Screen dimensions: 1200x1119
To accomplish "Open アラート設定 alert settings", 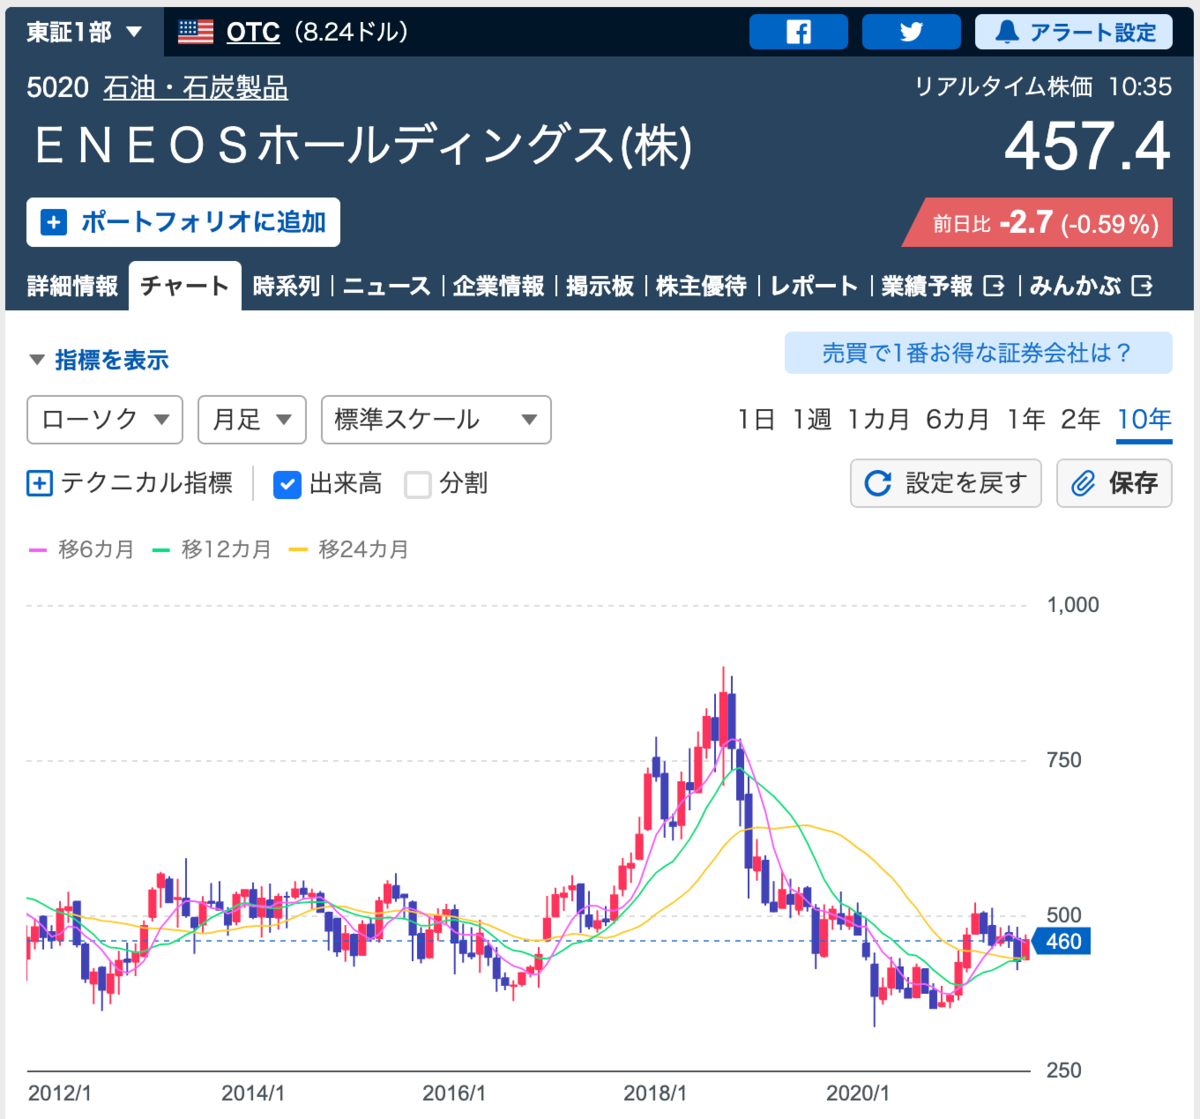I will coord(1073,32).
